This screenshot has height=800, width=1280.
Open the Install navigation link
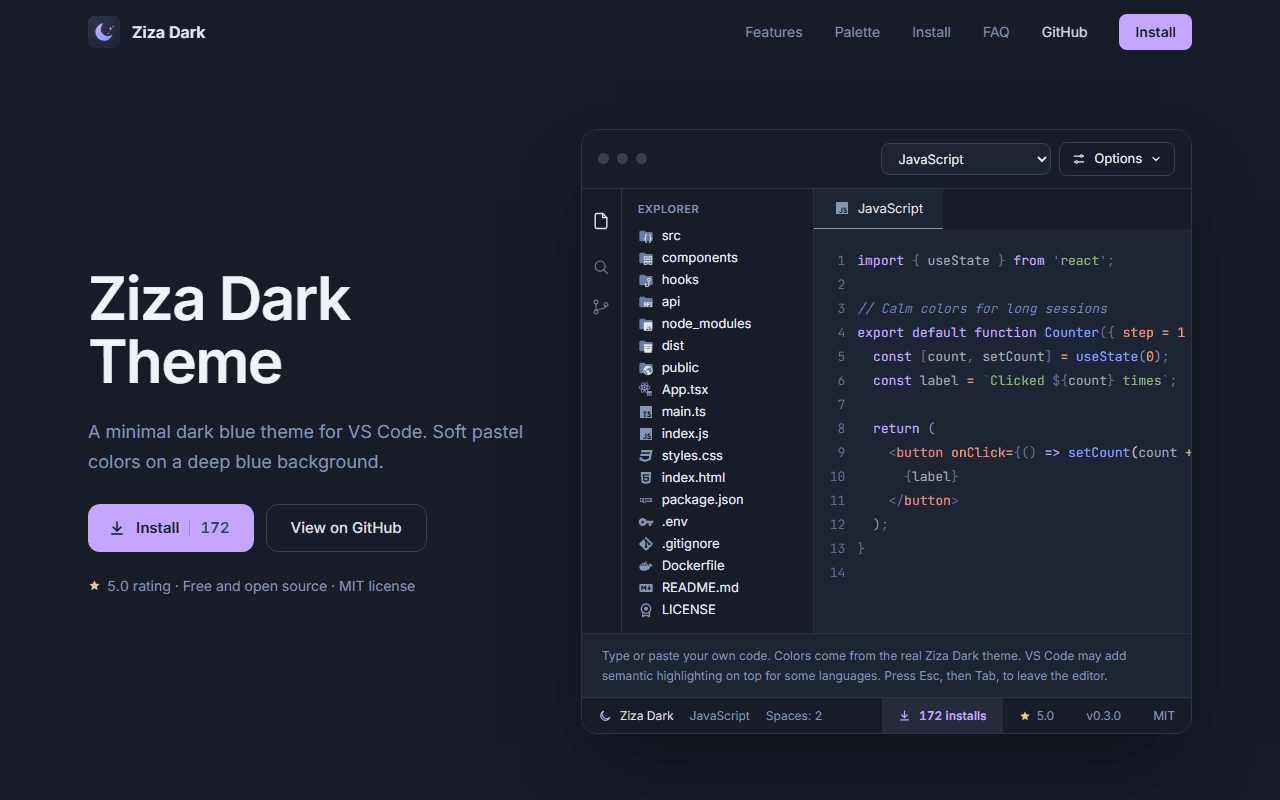pos(931,32)
